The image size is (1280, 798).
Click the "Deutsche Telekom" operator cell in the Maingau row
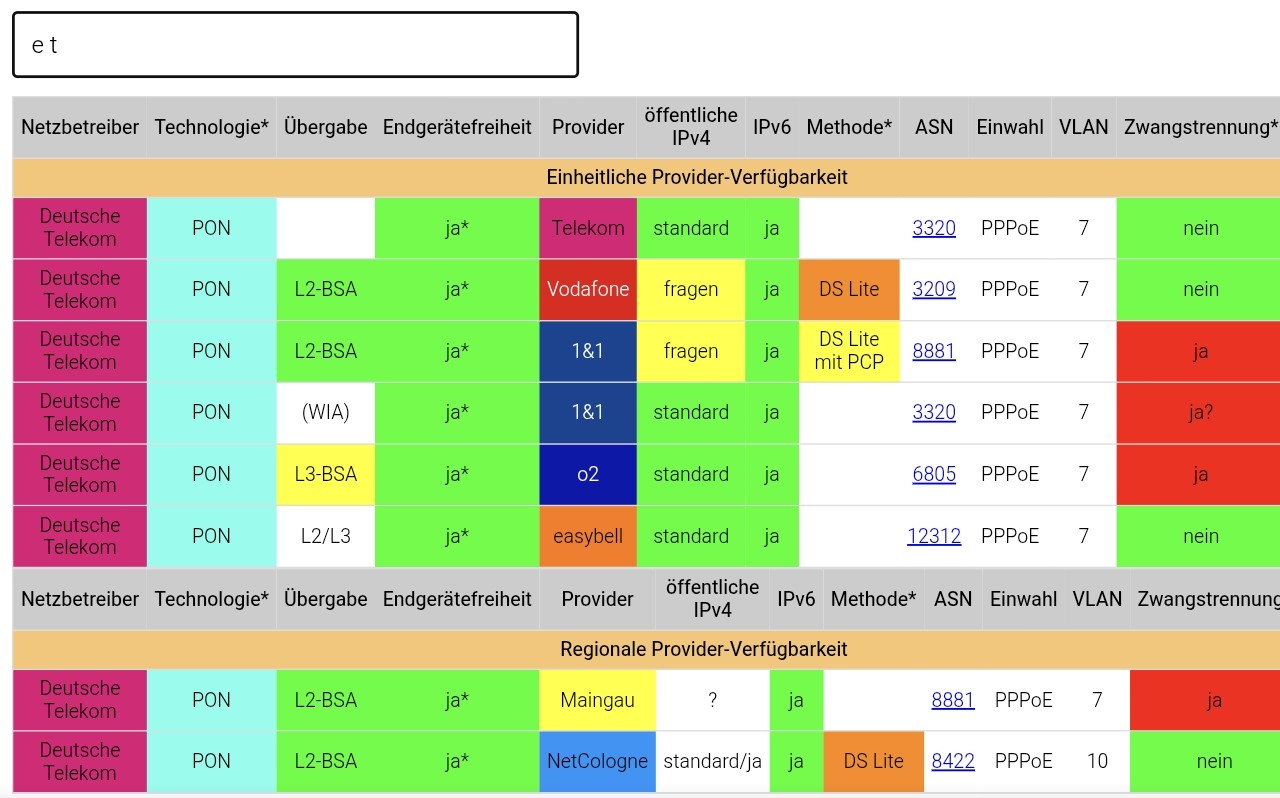coord(80,700)
